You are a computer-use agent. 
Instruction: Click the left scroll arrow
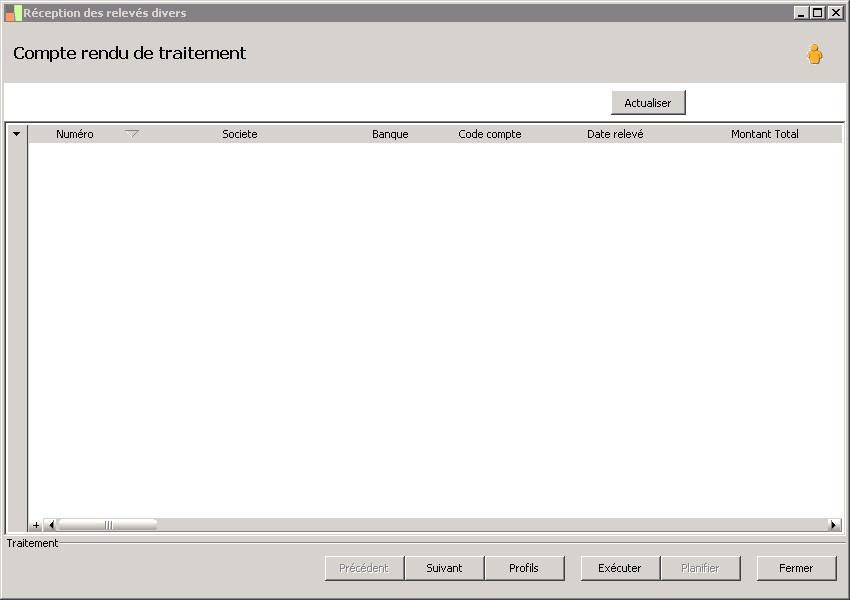click(x=51, y=525)
